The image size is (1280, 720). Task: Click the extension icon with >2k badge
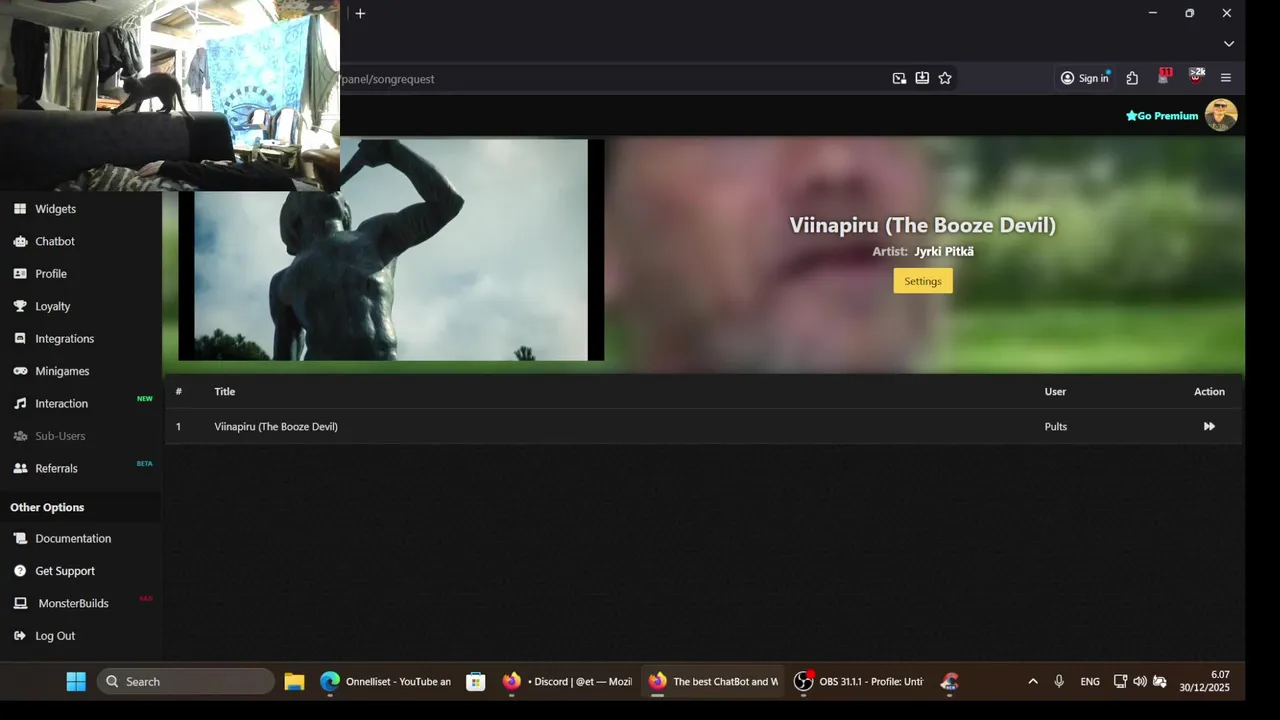1196,77
